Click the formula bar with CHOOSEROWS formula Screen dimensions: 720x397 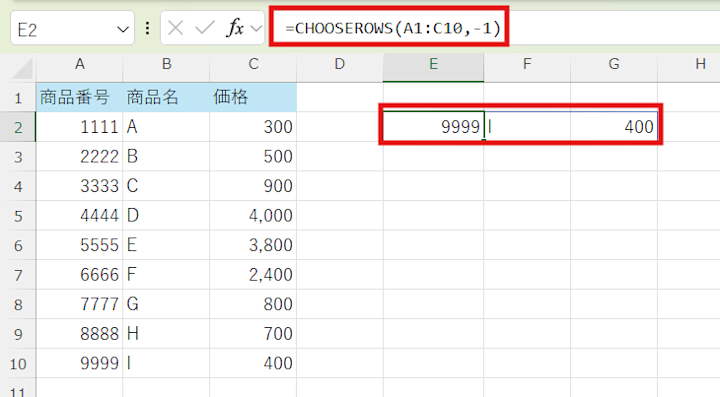pyautogui.click(x=496, y=28)
